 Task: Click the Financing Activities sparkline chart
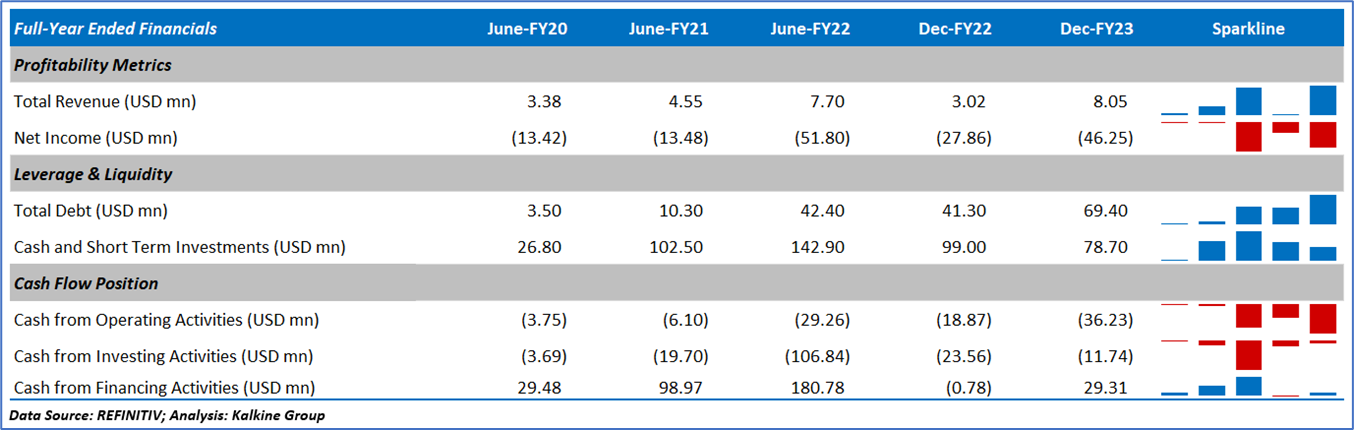click(x=1248, y=386)
